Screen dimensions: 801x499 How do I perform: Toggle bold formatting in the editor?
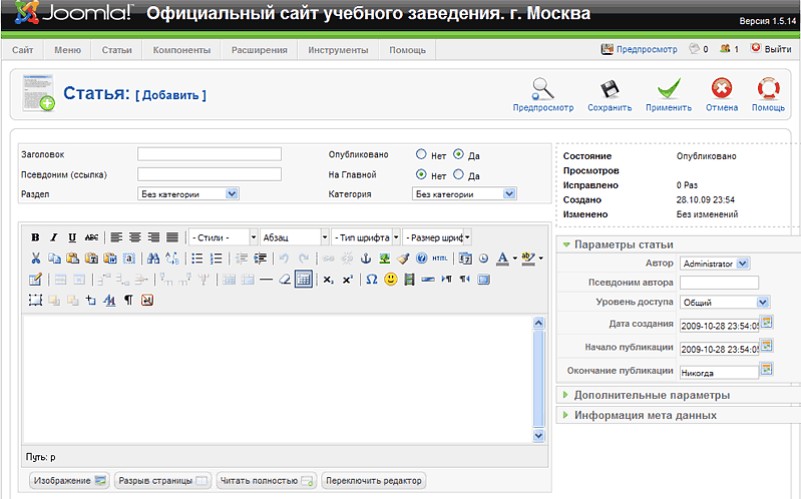tap(35, 237)
